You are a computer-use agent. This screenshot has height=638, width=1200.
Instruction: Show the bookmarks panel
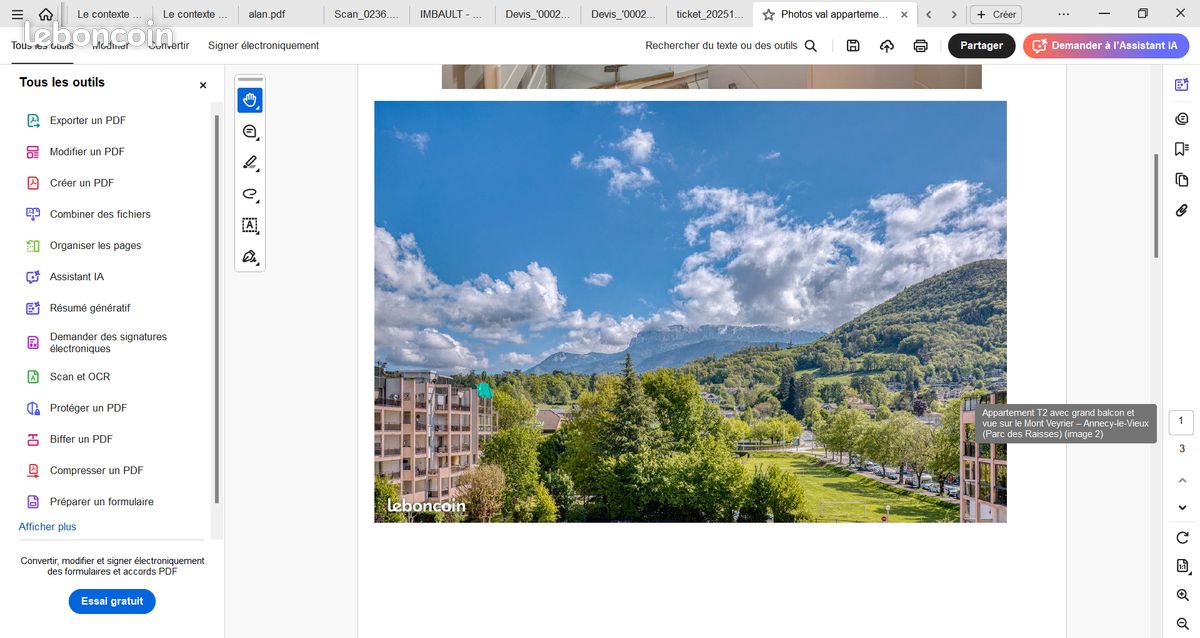click(1182, 149)
